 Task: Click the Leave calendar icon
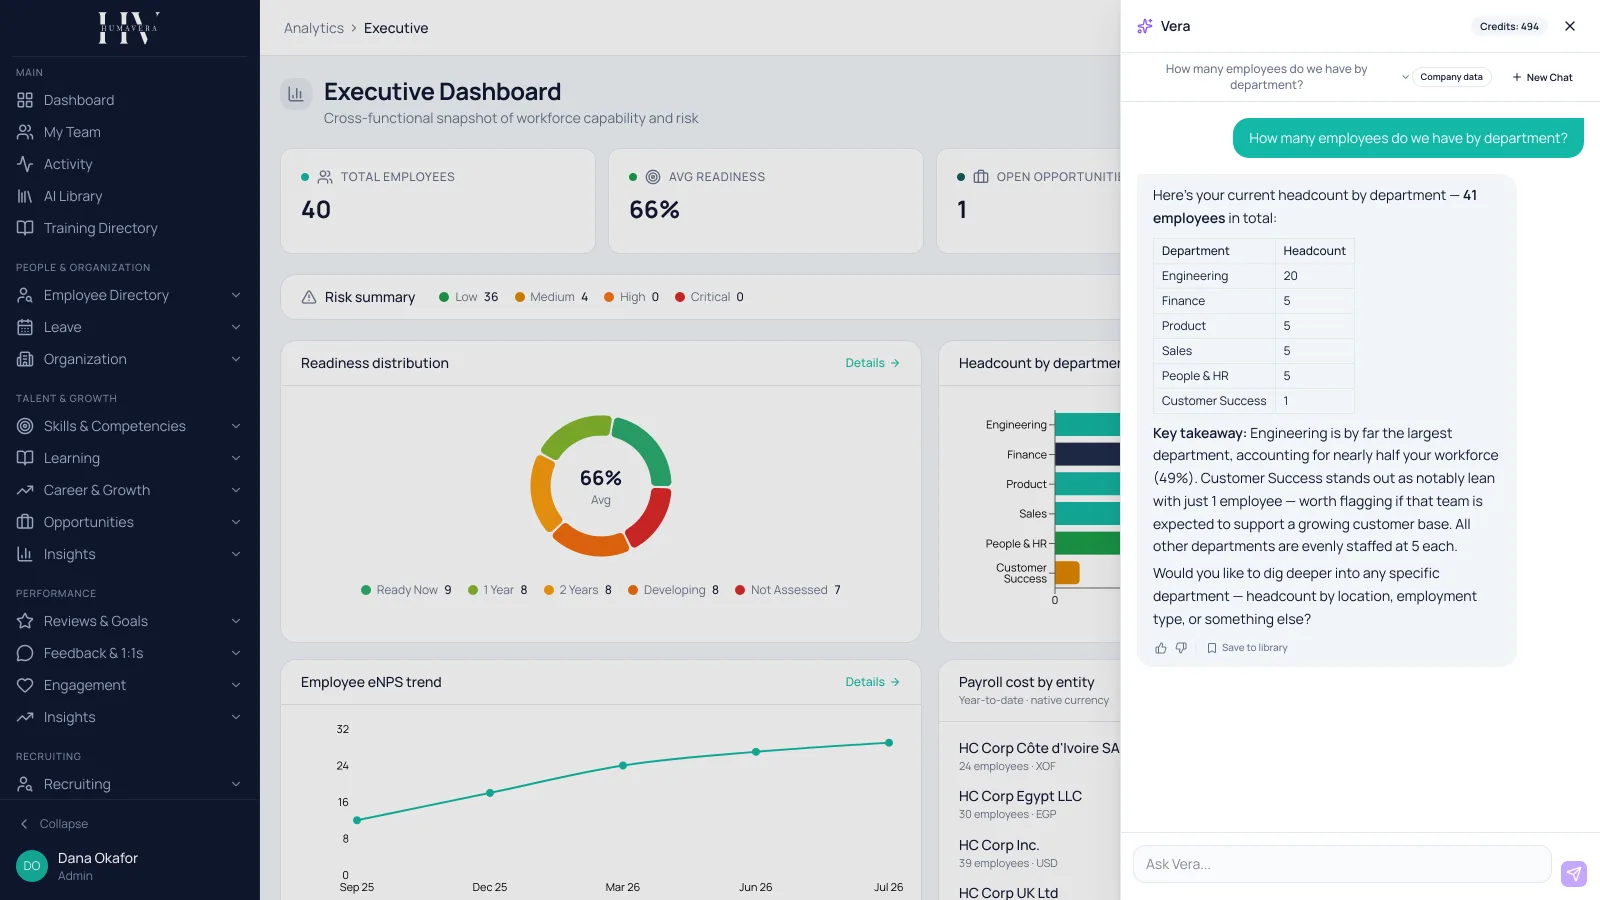point(25,327)
